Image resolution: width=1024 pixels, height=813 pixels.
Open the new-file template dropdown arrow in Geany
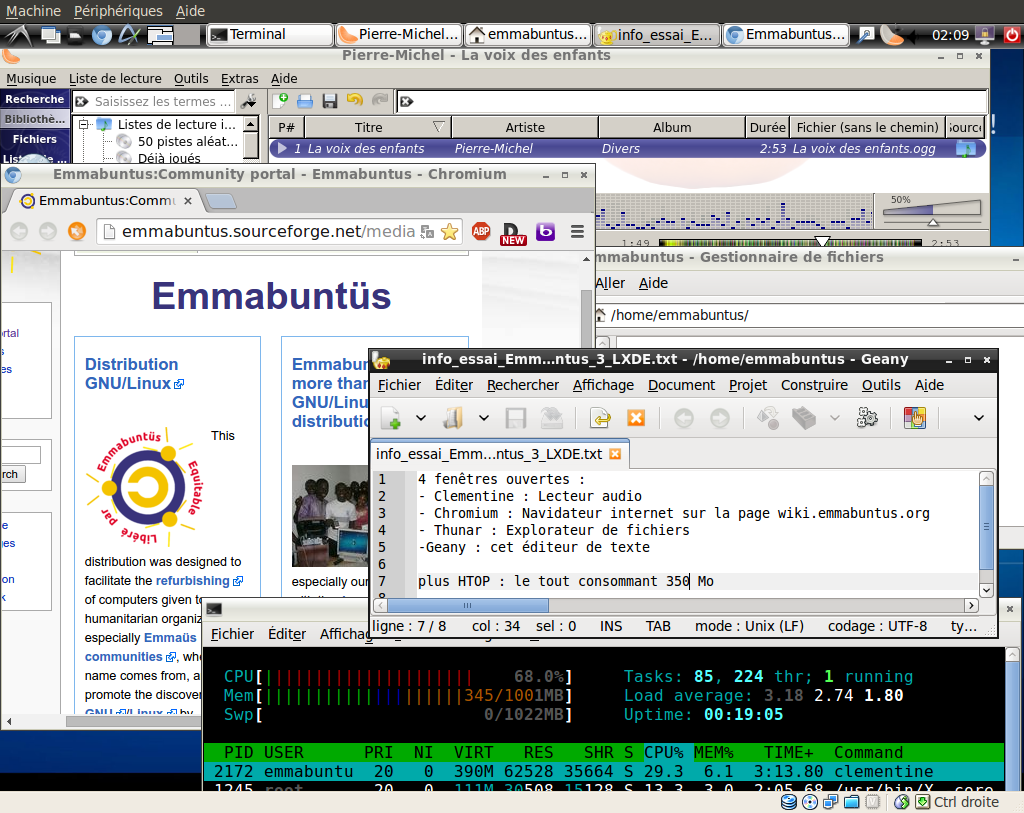421,418
